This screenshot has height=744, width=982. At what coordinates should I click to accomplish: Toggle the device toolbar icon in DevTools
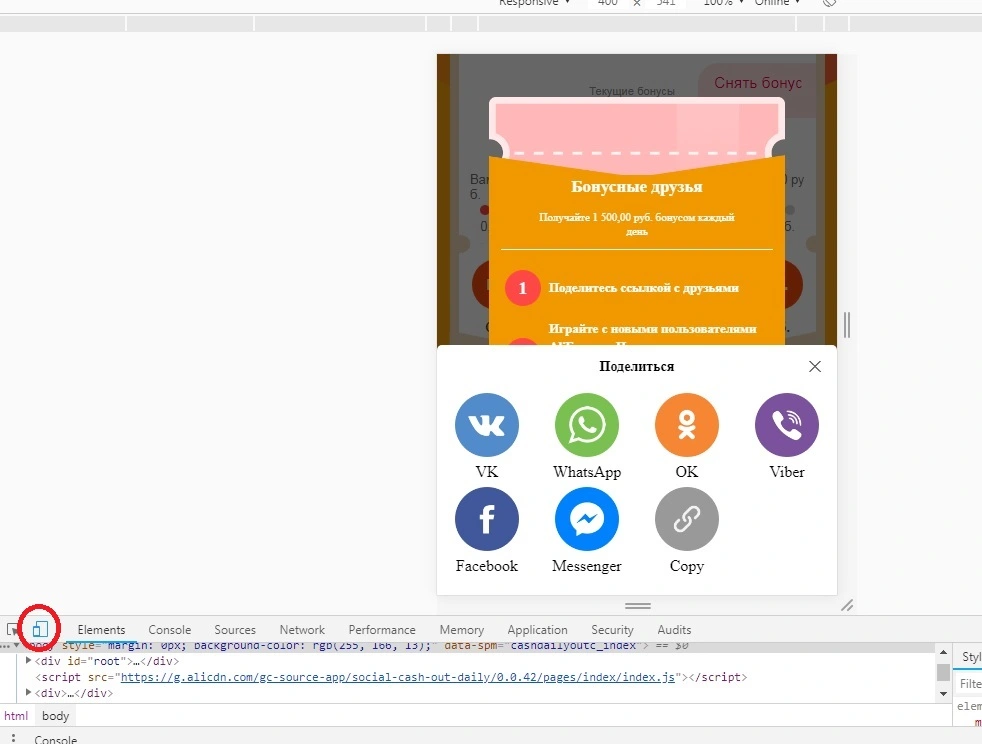click(40, 628)
